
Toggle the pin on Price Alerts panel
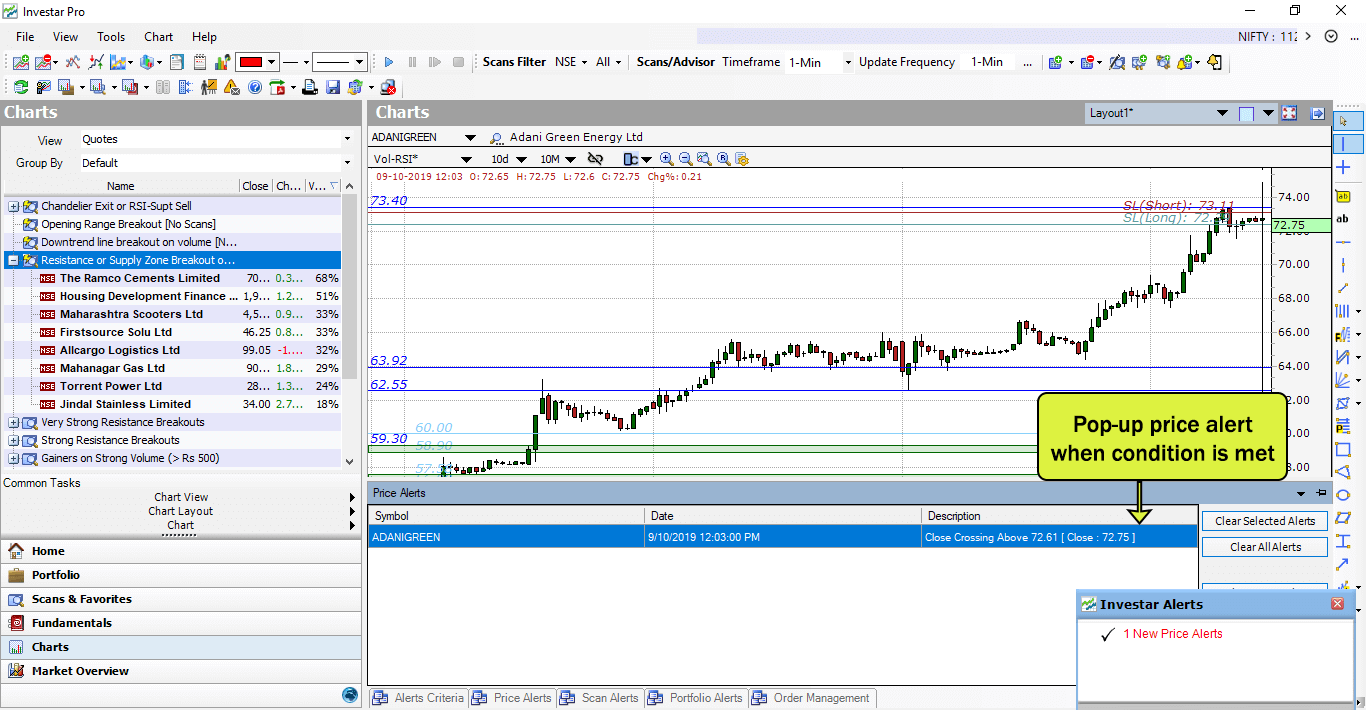pyautogui.click(x=1320, y=493)
